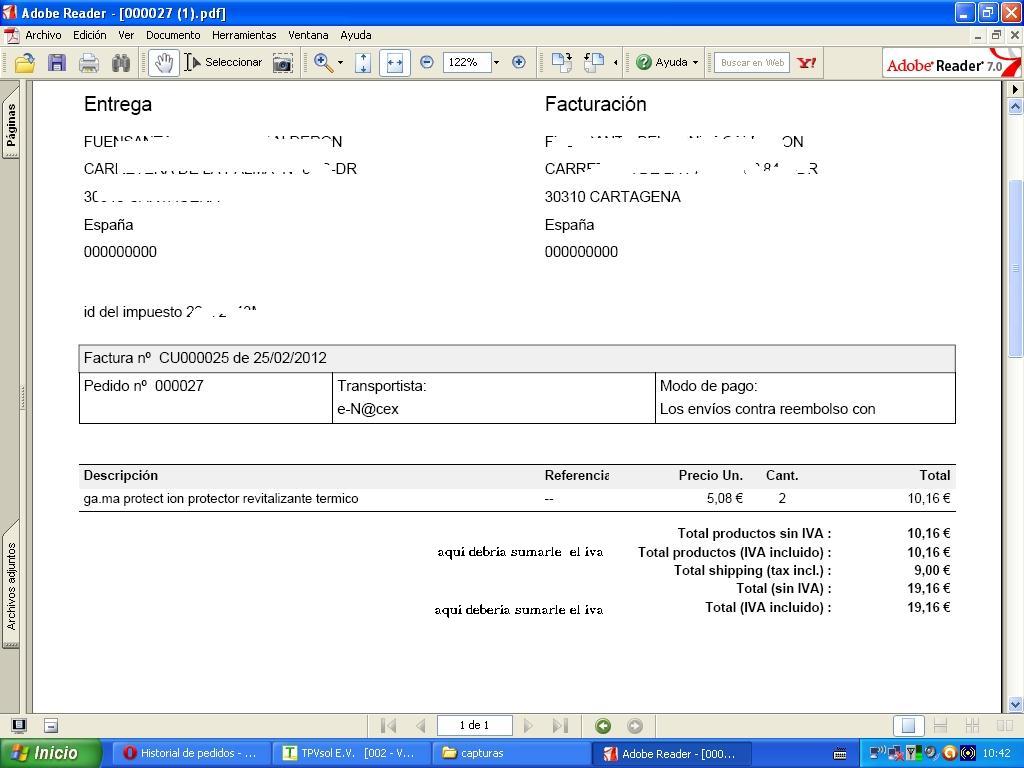The width and height of the screenshot is (1024, 768).
Task: Activate the Snapshot camera tool
Action: (x=283, y=63)
